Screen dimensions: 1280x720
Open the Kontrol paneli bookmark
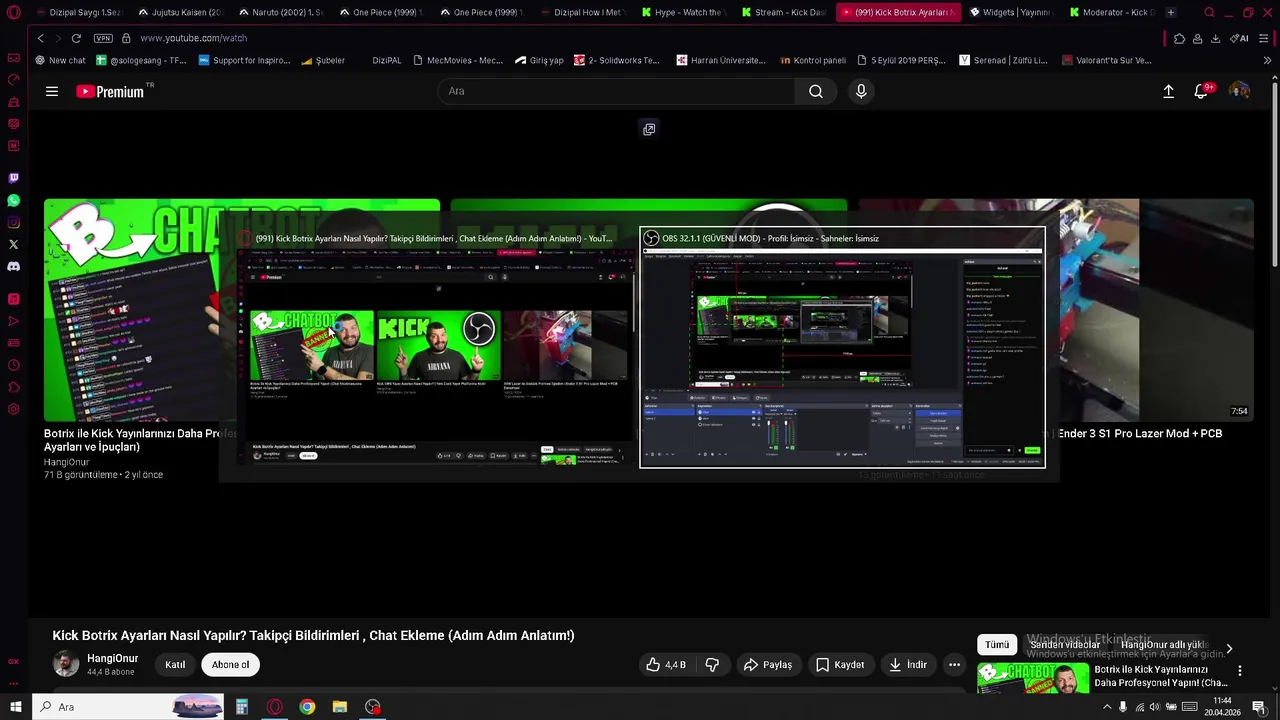812,60
